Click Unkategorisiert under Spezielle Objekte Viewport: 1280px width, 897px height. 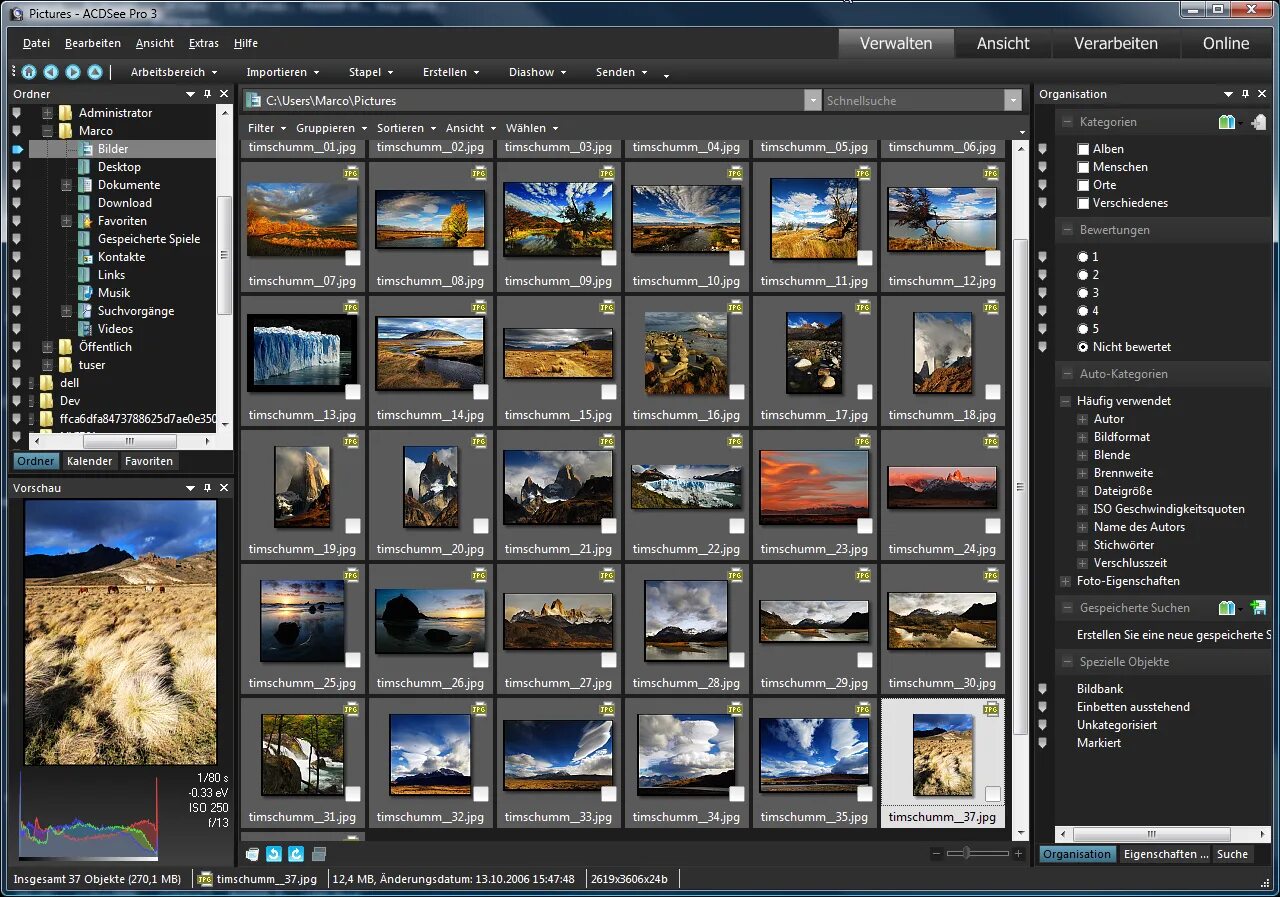pos(1116,725)
